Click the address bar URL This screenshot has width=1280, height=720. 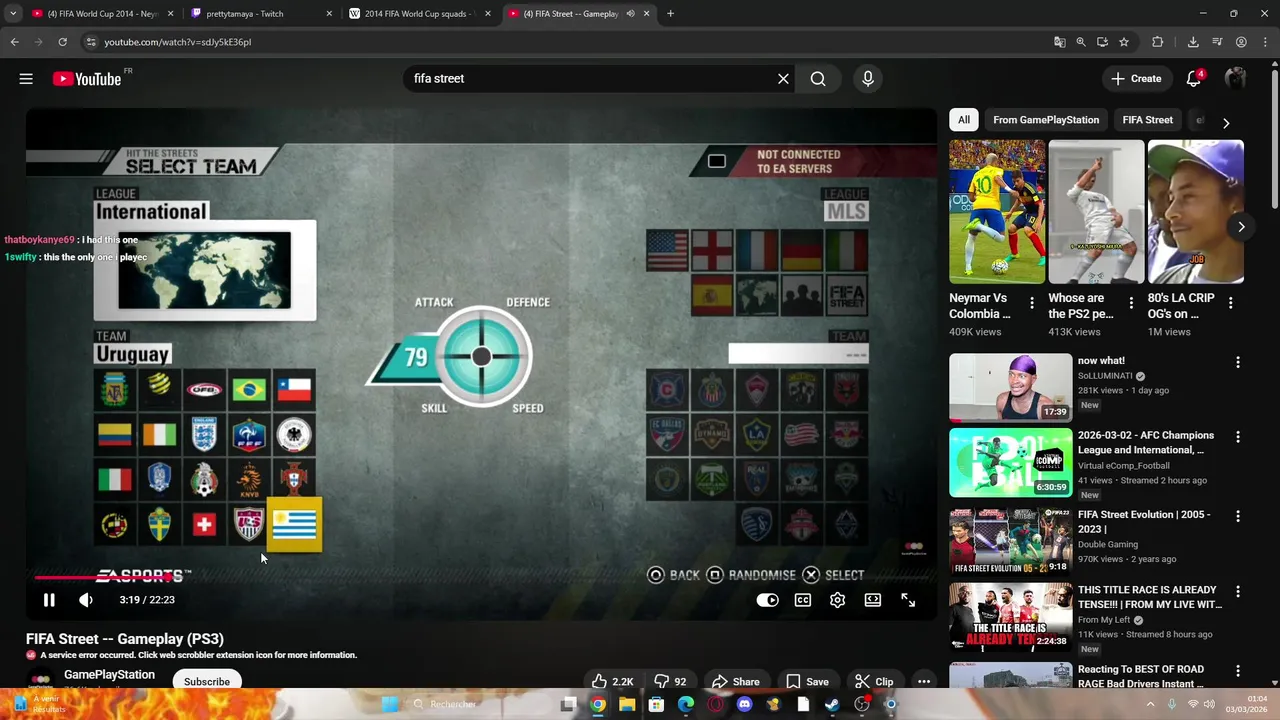coord(178,42)
